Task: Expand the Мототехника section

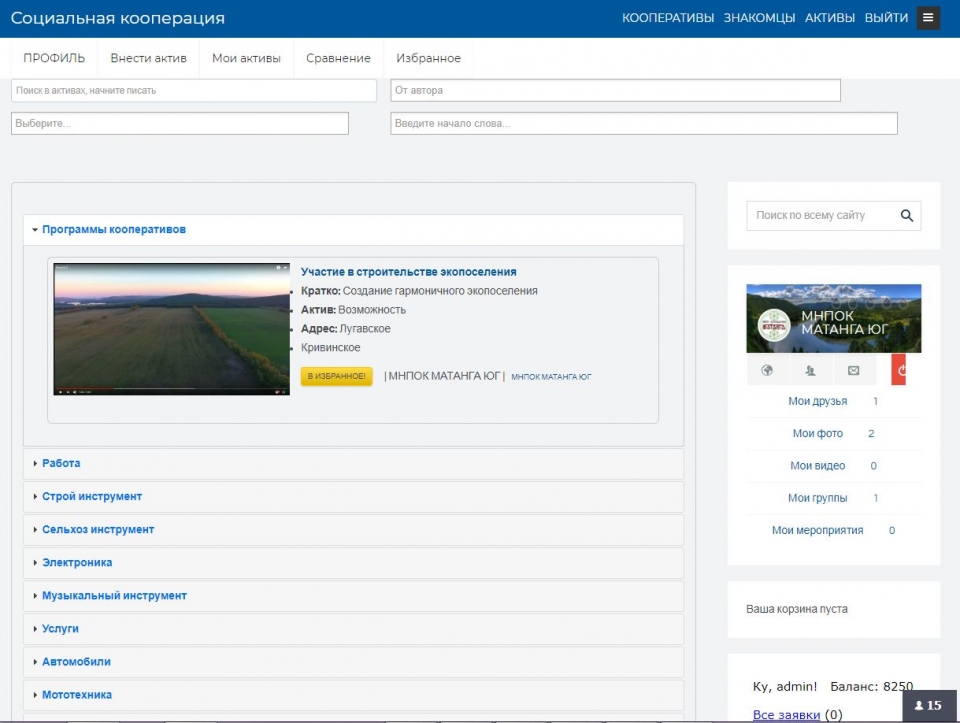Action: tap(353, 695)
